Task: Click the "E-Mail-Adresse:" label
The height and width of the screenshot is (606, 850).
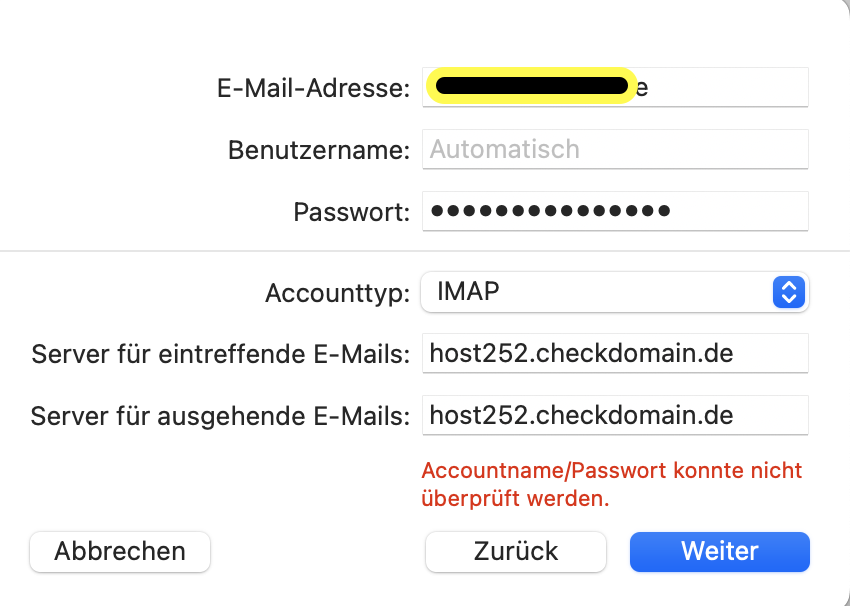Action: click(x=313, y=88)
